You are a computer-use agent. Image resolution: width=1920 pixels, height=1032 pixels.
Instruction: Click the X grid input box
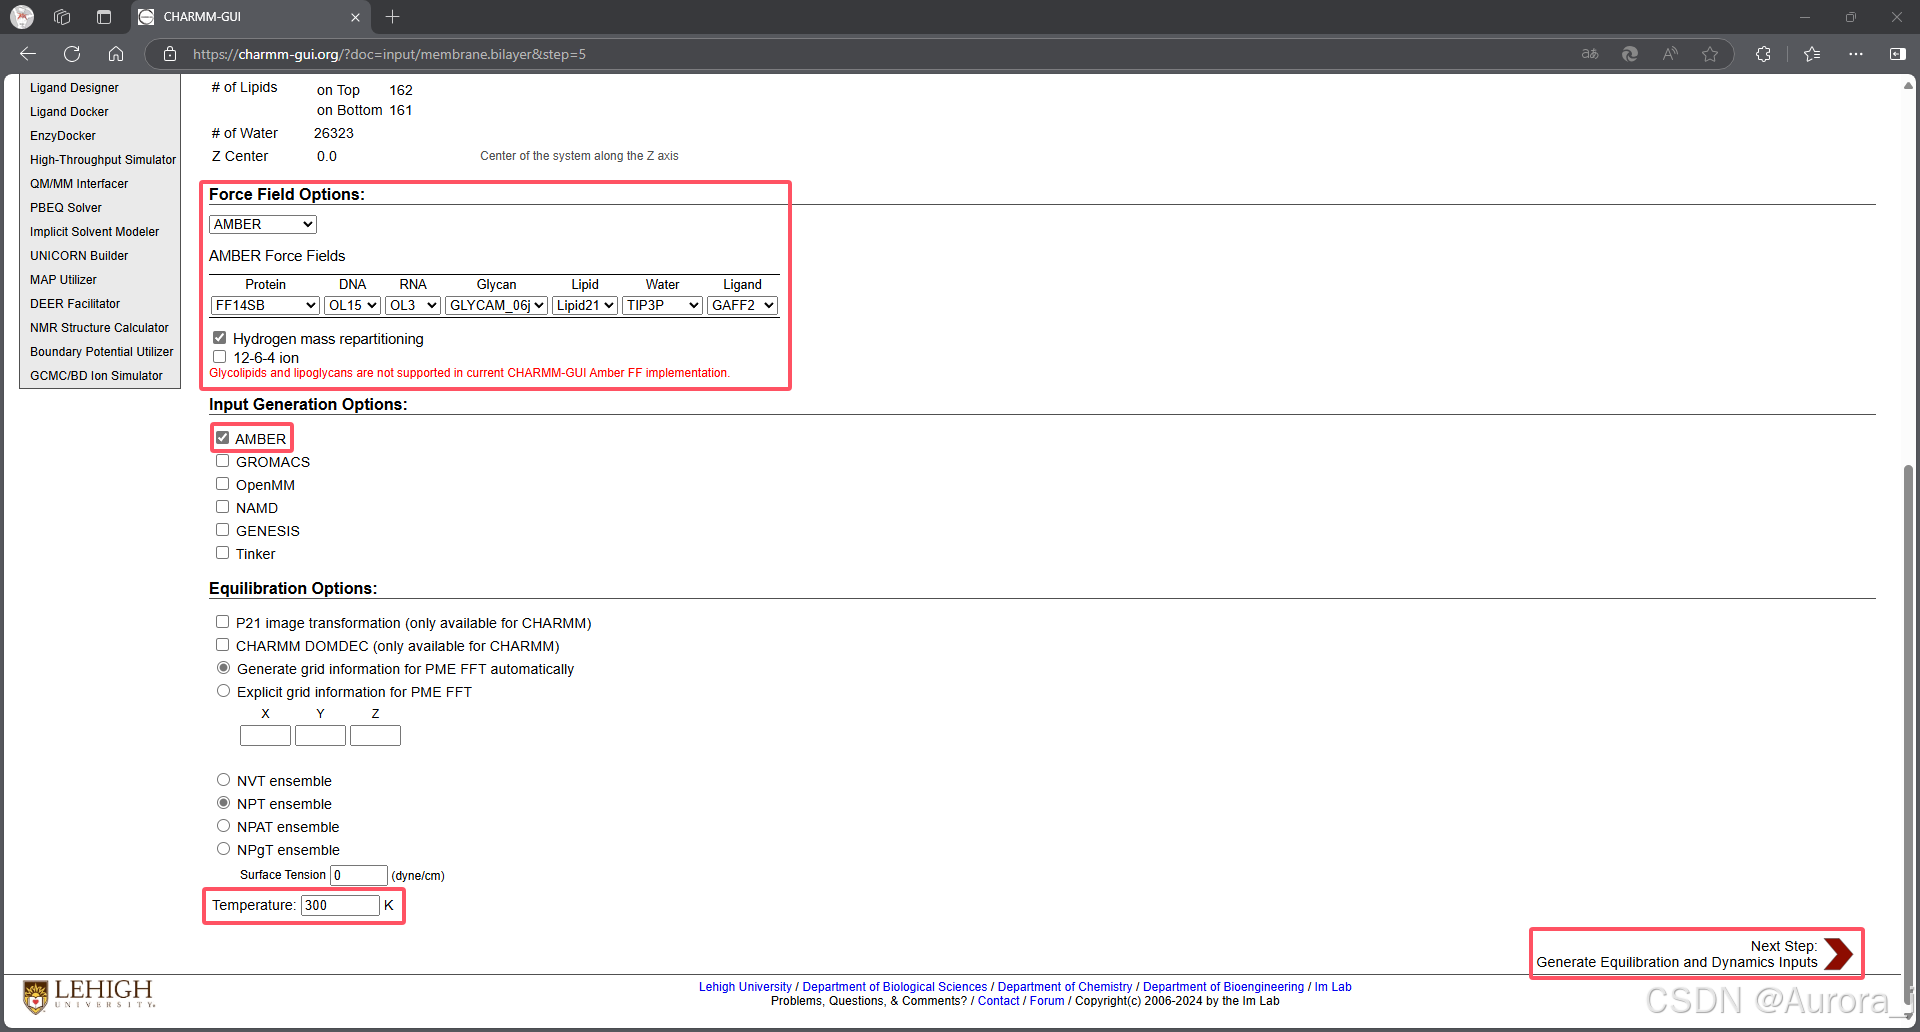point(265,736)
